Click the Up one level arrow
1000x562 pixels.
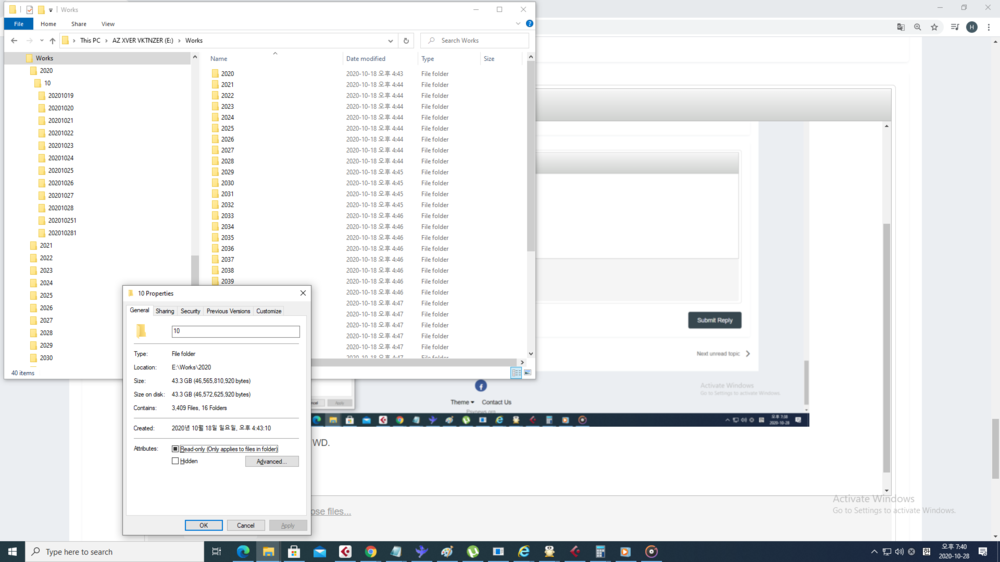point(52,41)
